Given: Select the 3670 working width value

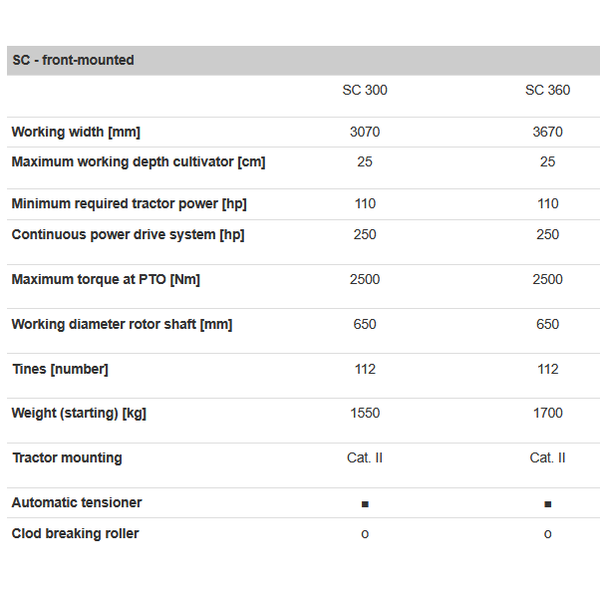Looking at the screenshot, I should tap(547, 132).
